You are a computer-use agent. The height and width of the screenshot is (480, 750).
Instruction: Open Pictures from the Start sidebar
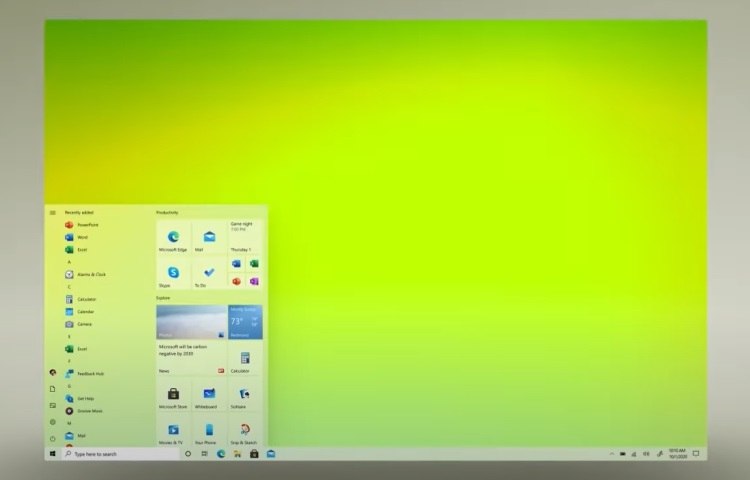point(53,405)
